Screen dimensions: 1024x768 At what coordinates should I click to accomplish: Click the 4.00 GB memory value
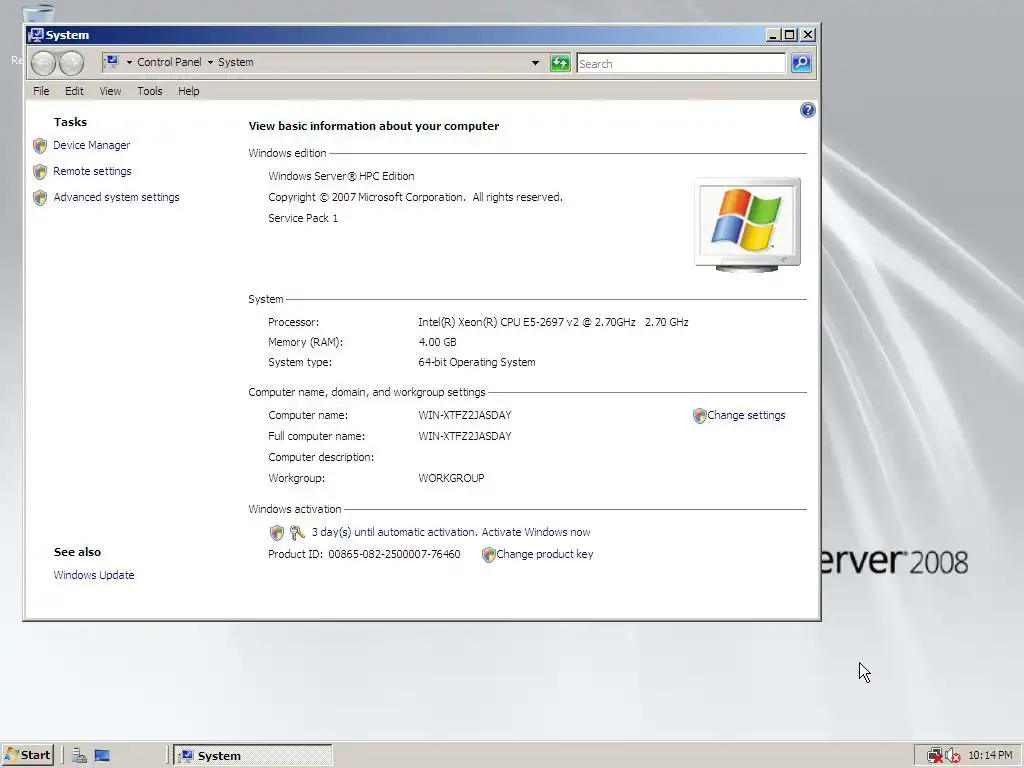(438, 342)
